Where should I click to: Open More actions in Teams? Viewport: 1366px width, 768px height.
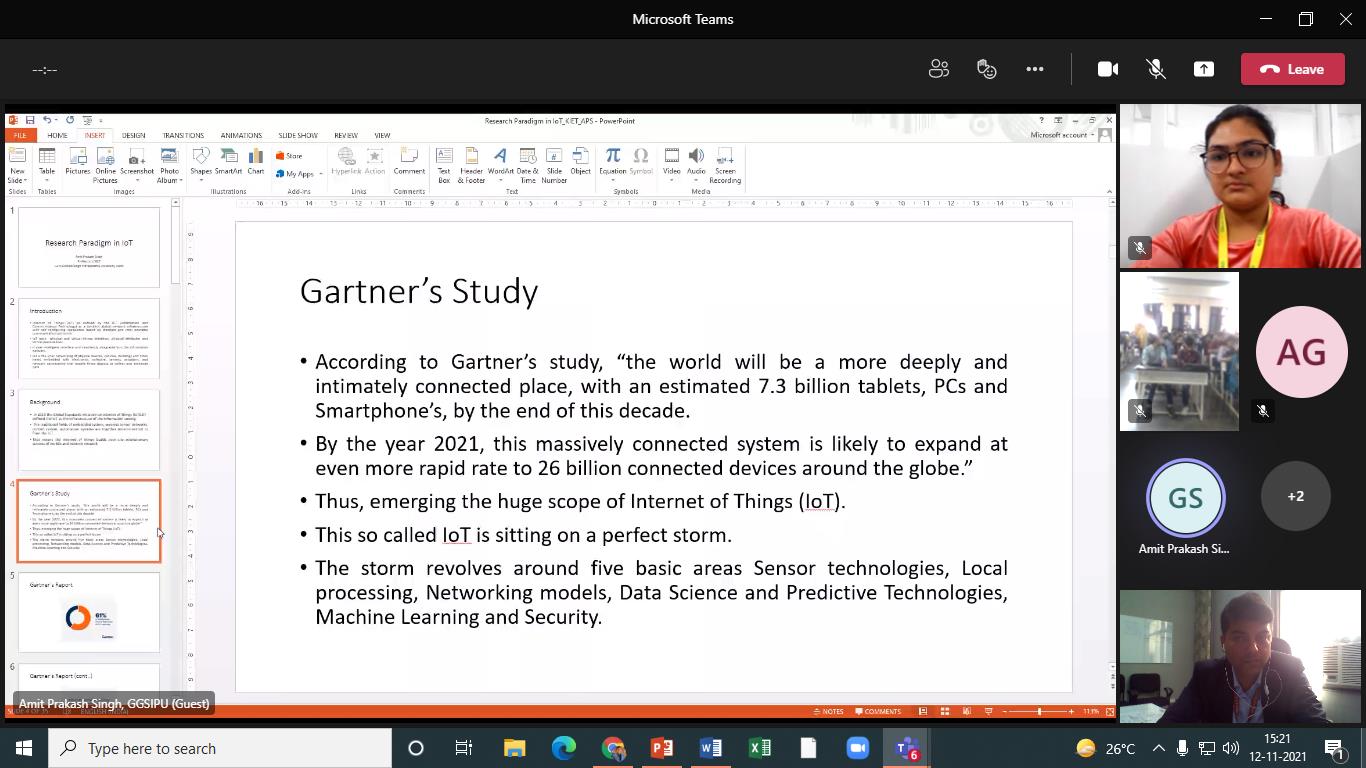[1034, 69]
